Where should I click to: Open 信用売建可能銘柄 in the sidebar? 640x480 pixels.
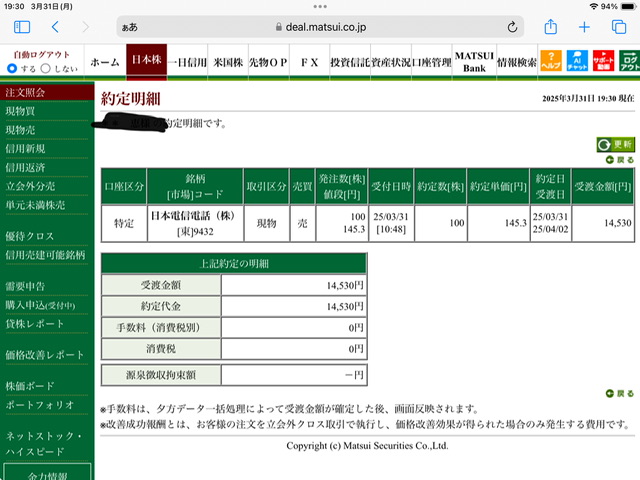45,255
